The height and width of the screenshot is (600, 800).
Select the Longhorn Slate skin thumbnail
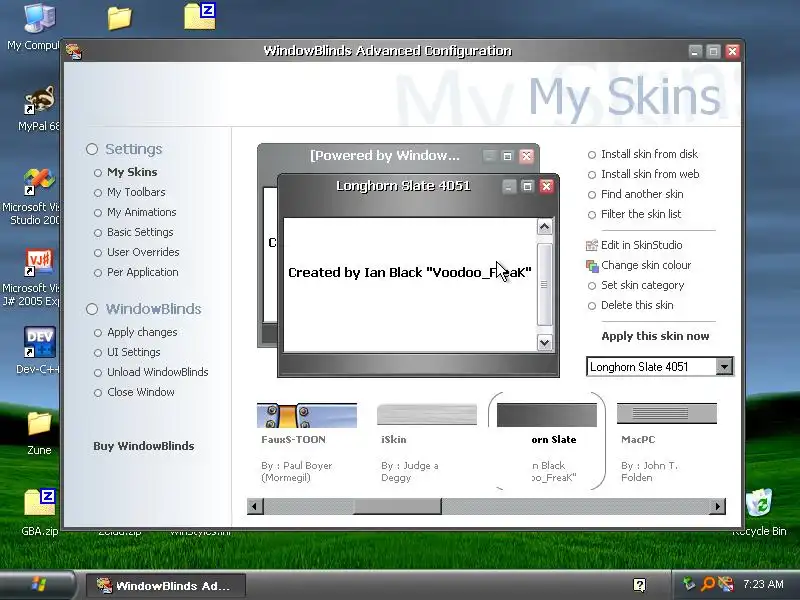coord(547,415)
